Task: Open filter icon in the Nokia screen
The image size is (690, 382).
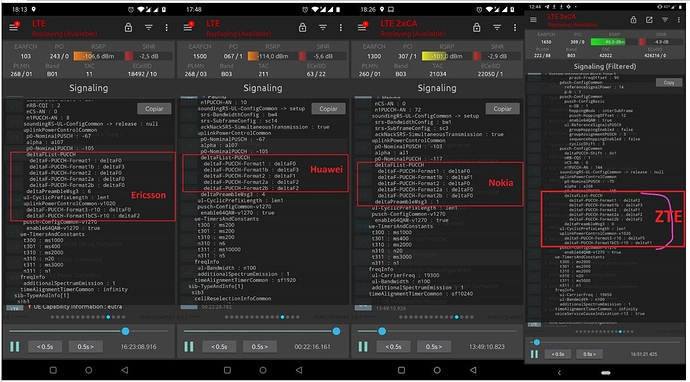Action: tap(497, 27)
